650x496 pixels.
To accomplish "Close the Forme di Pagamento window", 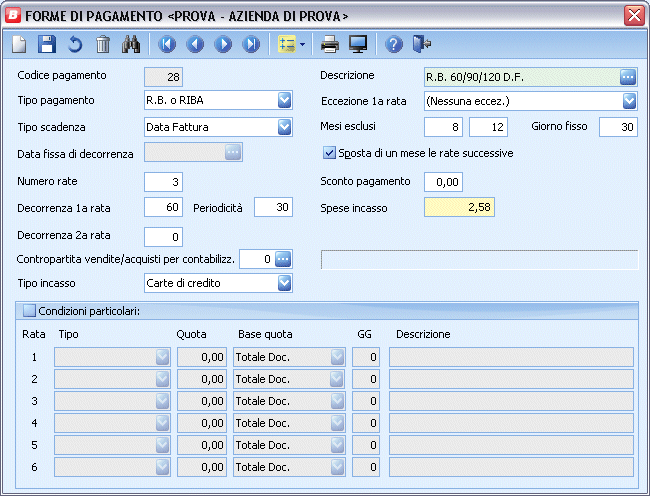I will tap(634, 16).
